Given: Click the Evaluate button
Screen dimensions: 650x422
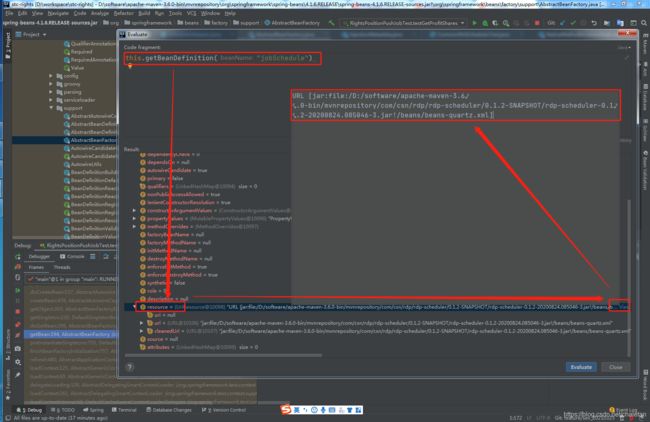Looking at the screenshot, I should pyautogui.click(x=581, y=367).
